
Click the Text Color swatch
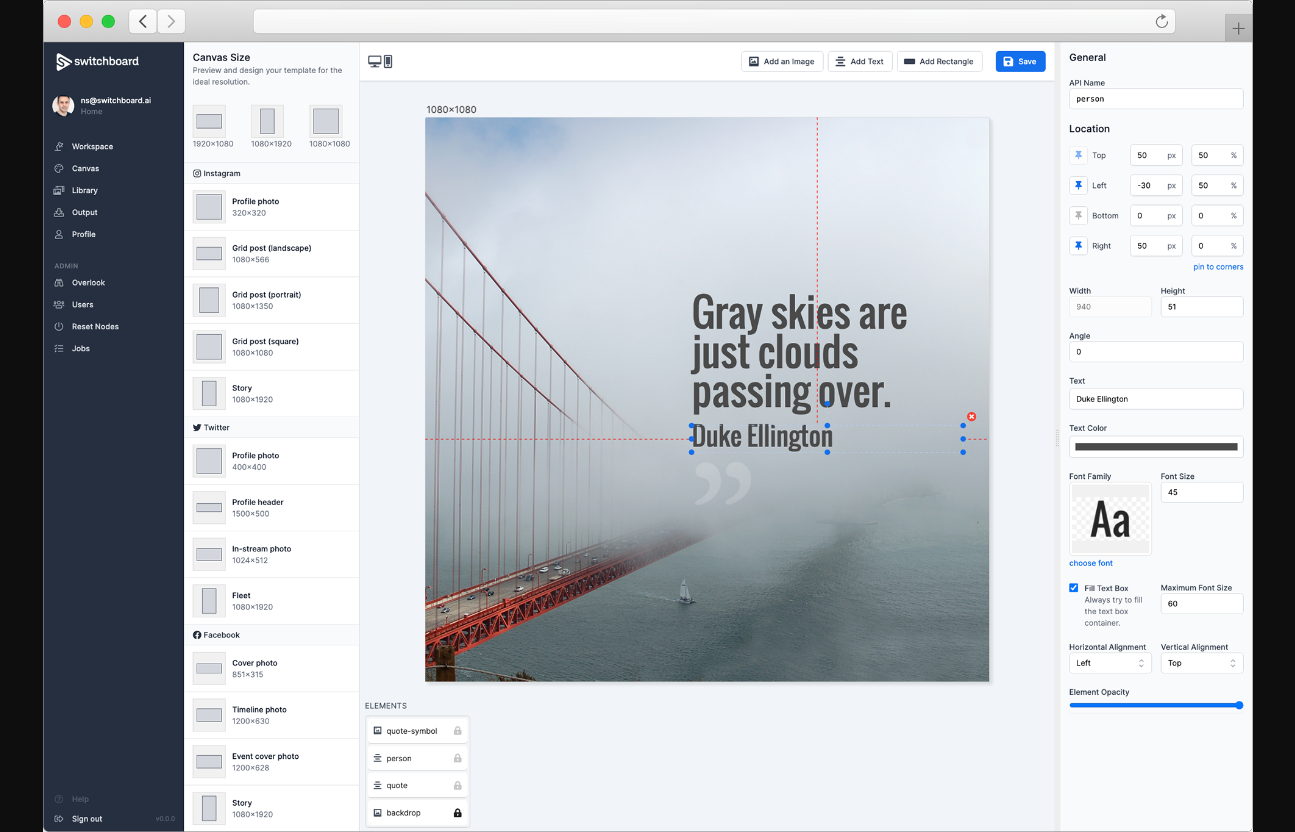1155,447
